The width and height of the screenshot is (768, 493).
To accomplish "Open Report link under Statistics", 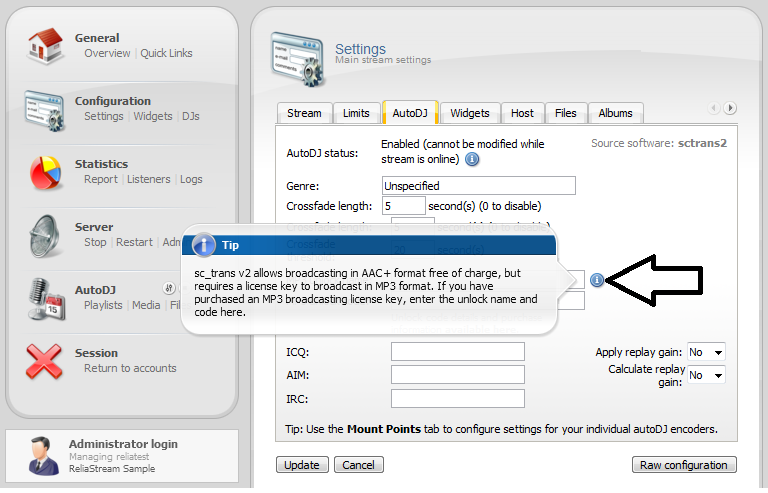I will point(101,179).
